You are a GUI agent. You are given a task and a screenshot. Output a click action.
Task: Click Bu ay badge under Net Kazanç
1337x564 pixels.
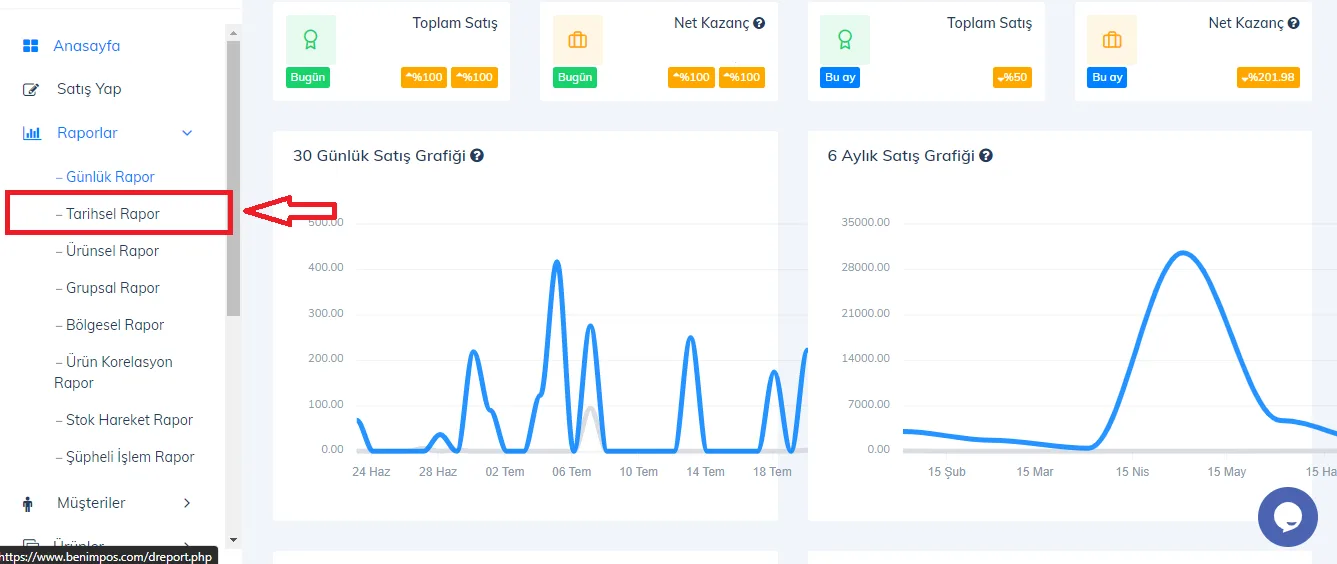(1107, 77)
